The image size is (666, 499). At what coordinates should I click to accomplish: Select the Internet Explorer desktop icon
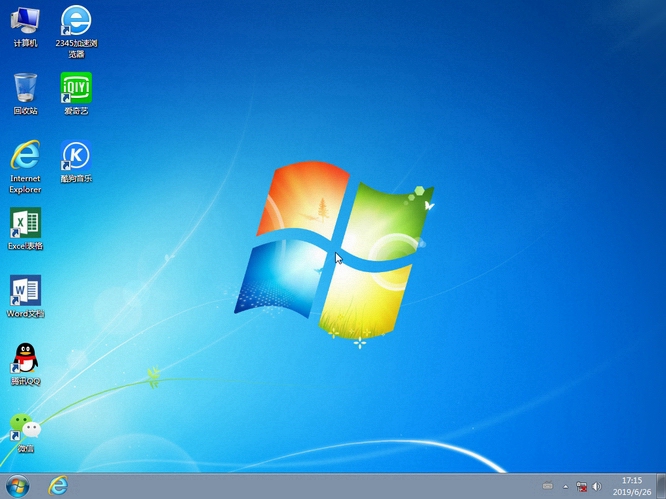point(25,156)
